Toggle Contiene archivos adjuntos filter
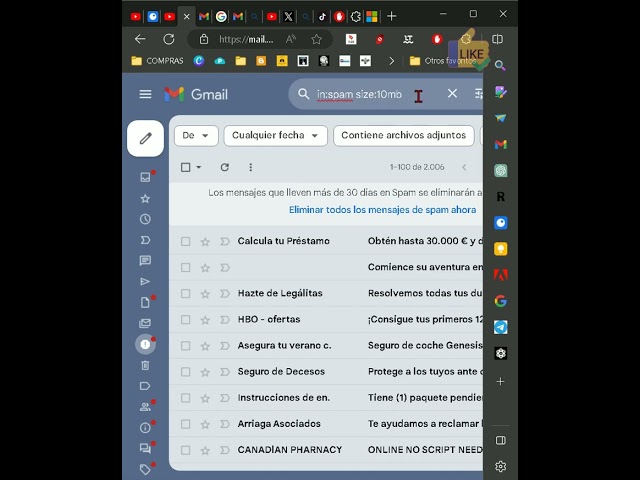 click(x=404, y=136)
